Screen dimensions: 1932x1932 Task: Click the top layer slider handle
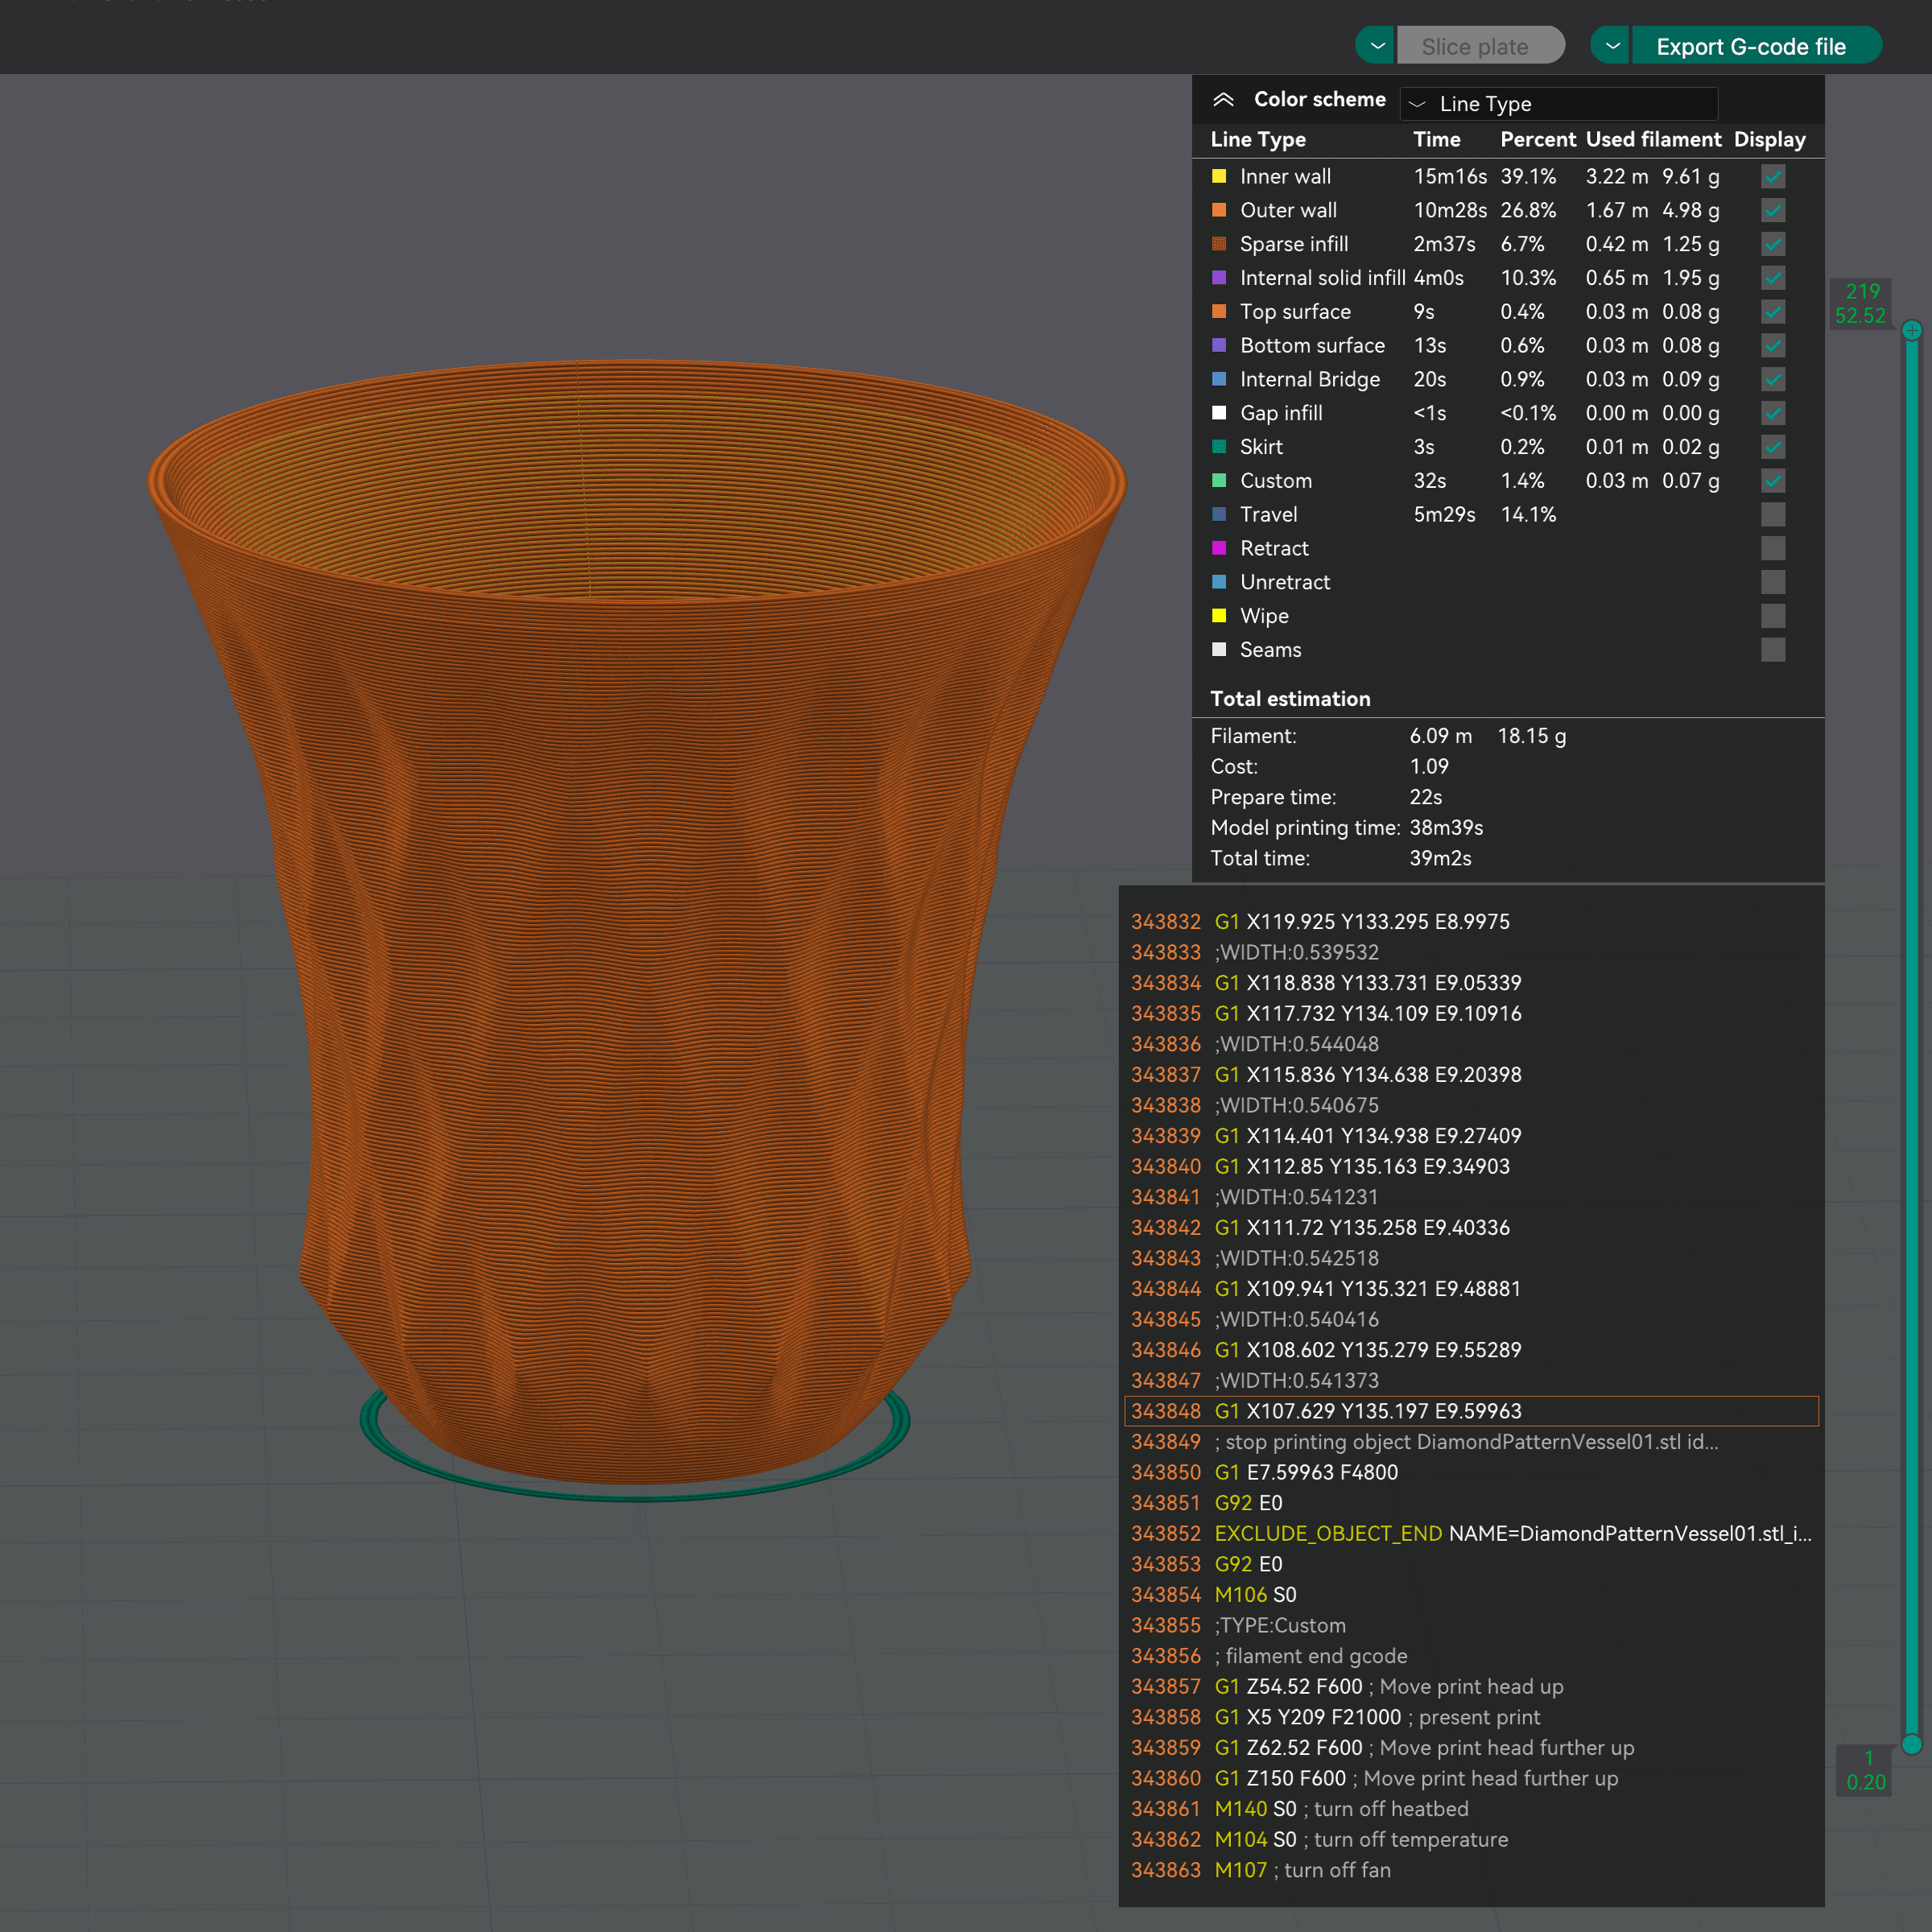coord(1911,331)
